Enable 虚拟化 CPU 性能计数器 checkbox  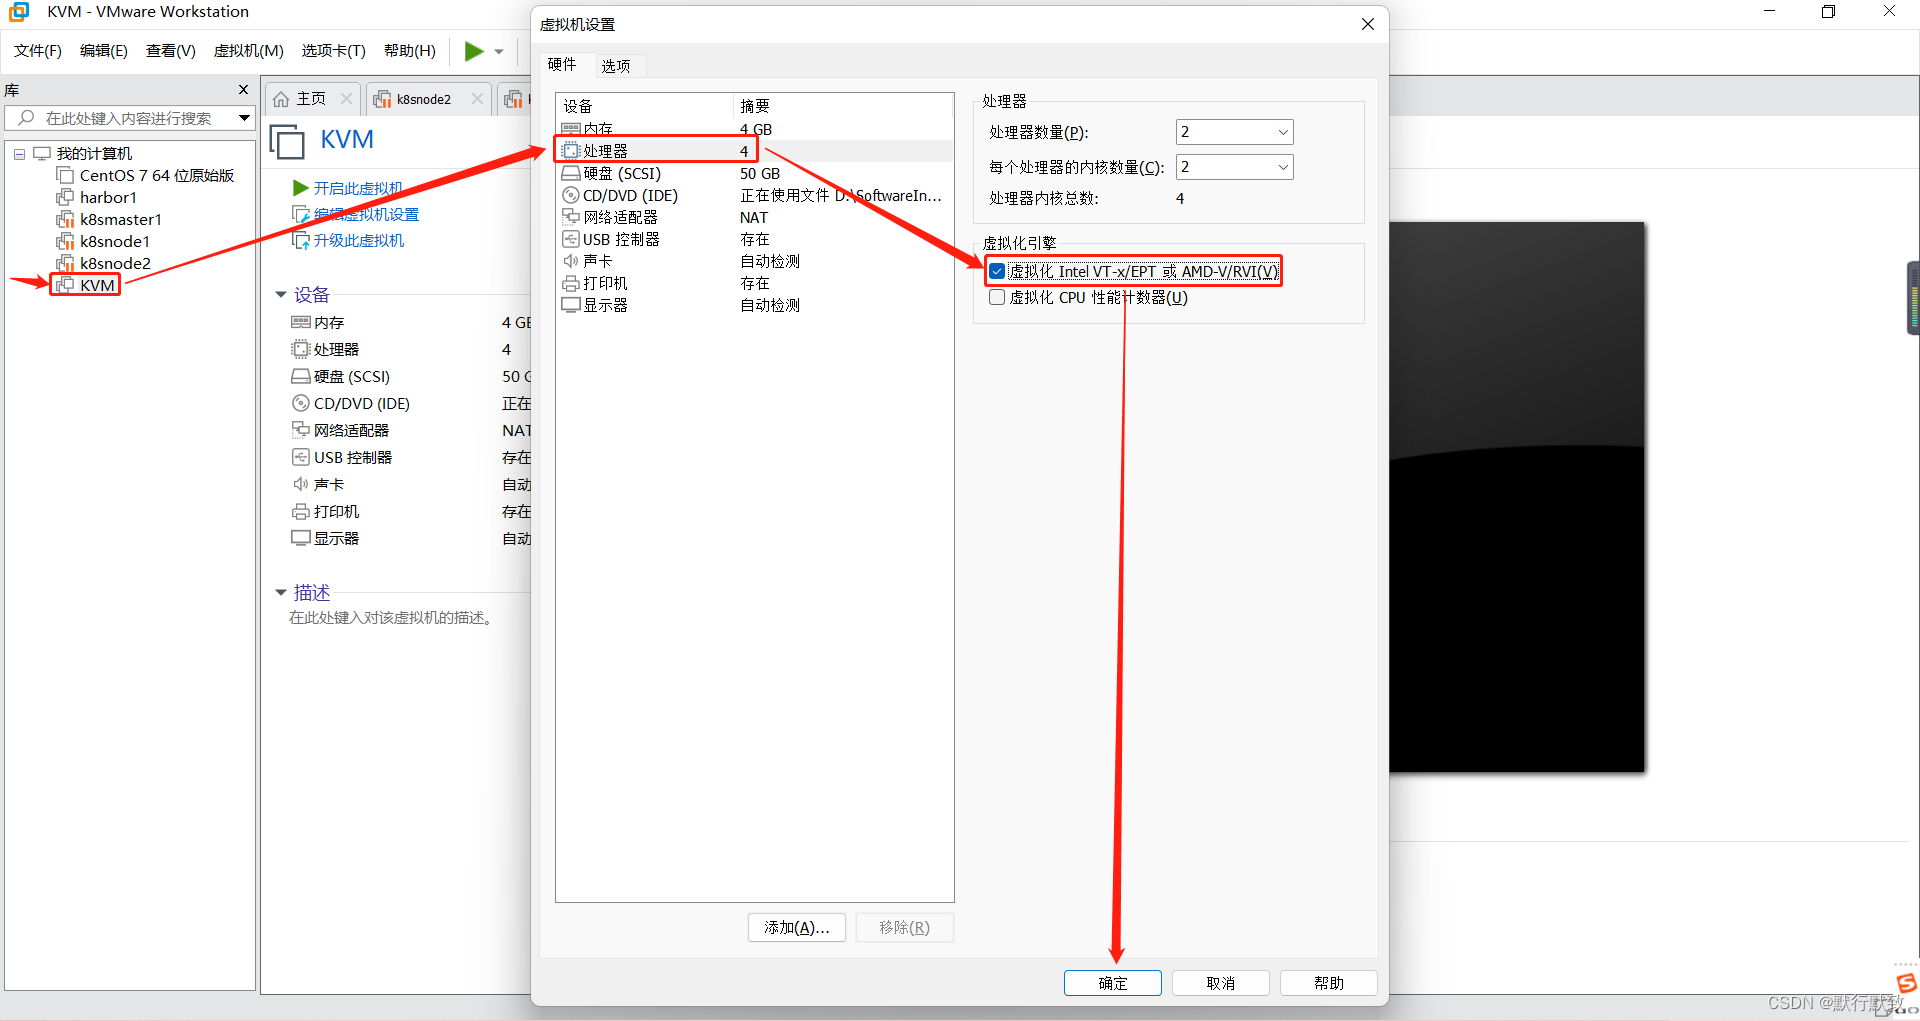(997, 297)
